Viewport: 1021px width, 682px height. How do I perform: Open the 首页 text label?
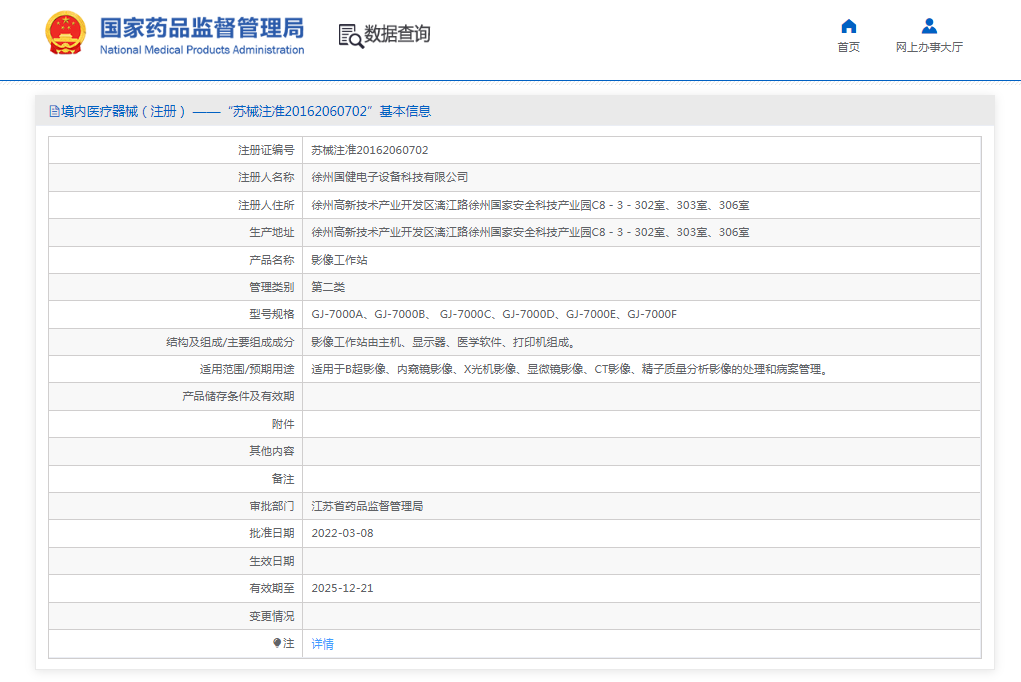point(848,48)
